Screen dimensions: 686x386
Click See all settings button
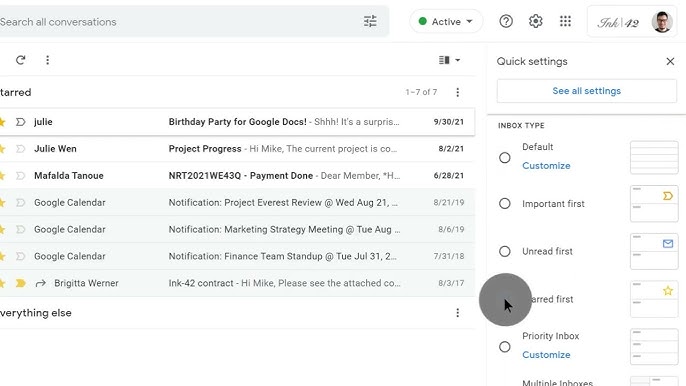coord(586,91)
